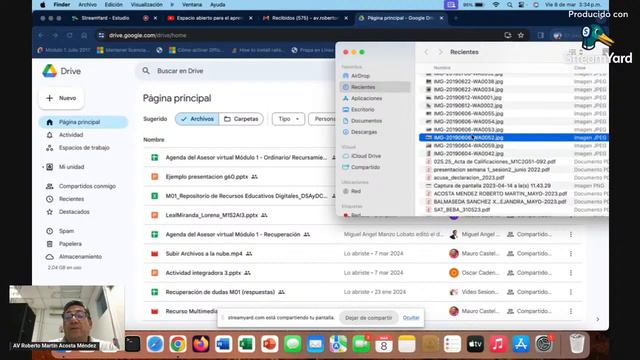Open the Ventana menu in menu bar
The width and height of the screenshot is (640, 360).
point(192,5)
